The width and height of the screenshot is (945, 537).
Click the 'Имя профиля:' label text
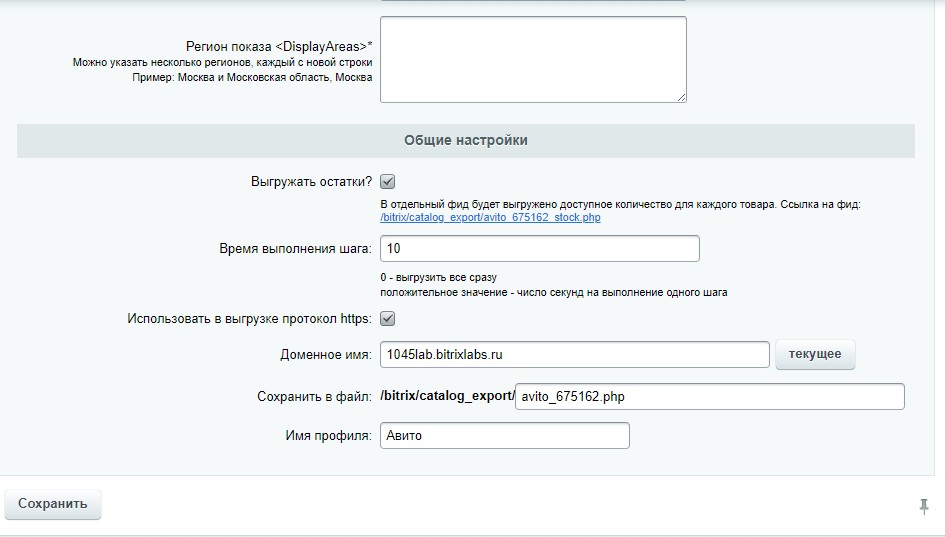(x=328, y=436)
